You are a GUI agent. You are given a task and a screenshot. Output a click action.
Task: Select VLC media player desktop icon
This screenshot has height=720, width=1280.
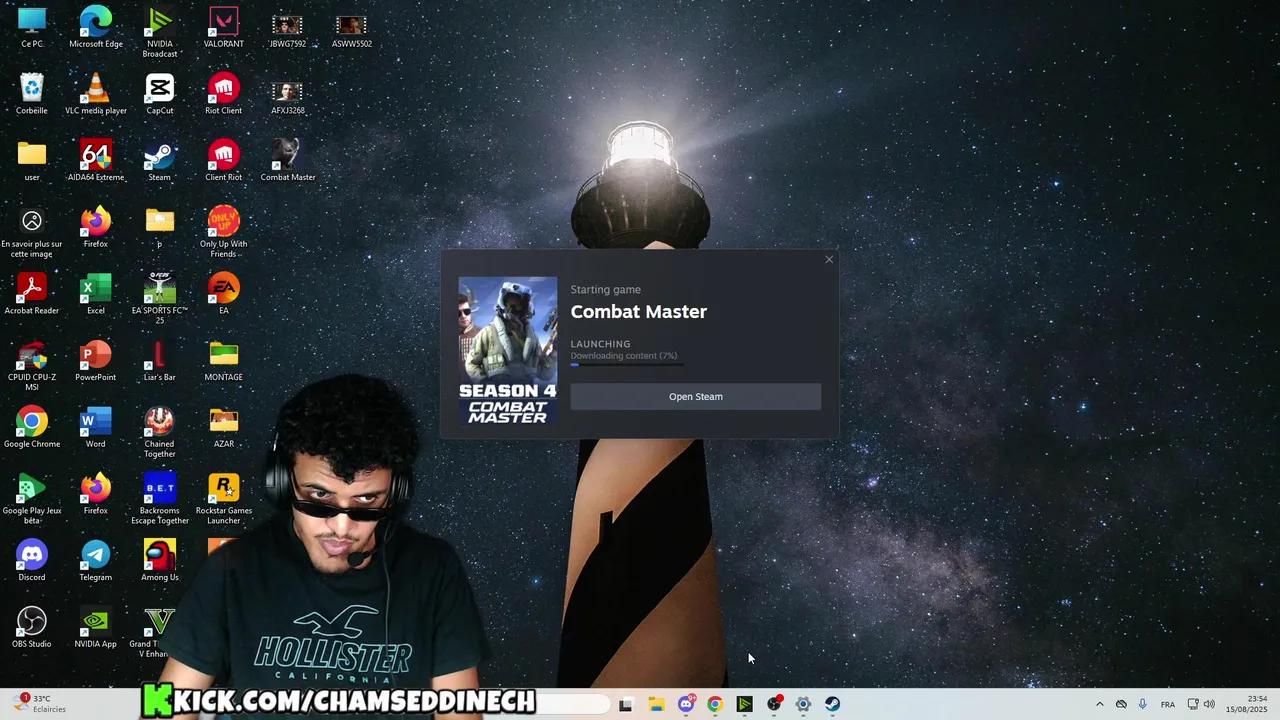pyautogui.click(x=96, y=95)
